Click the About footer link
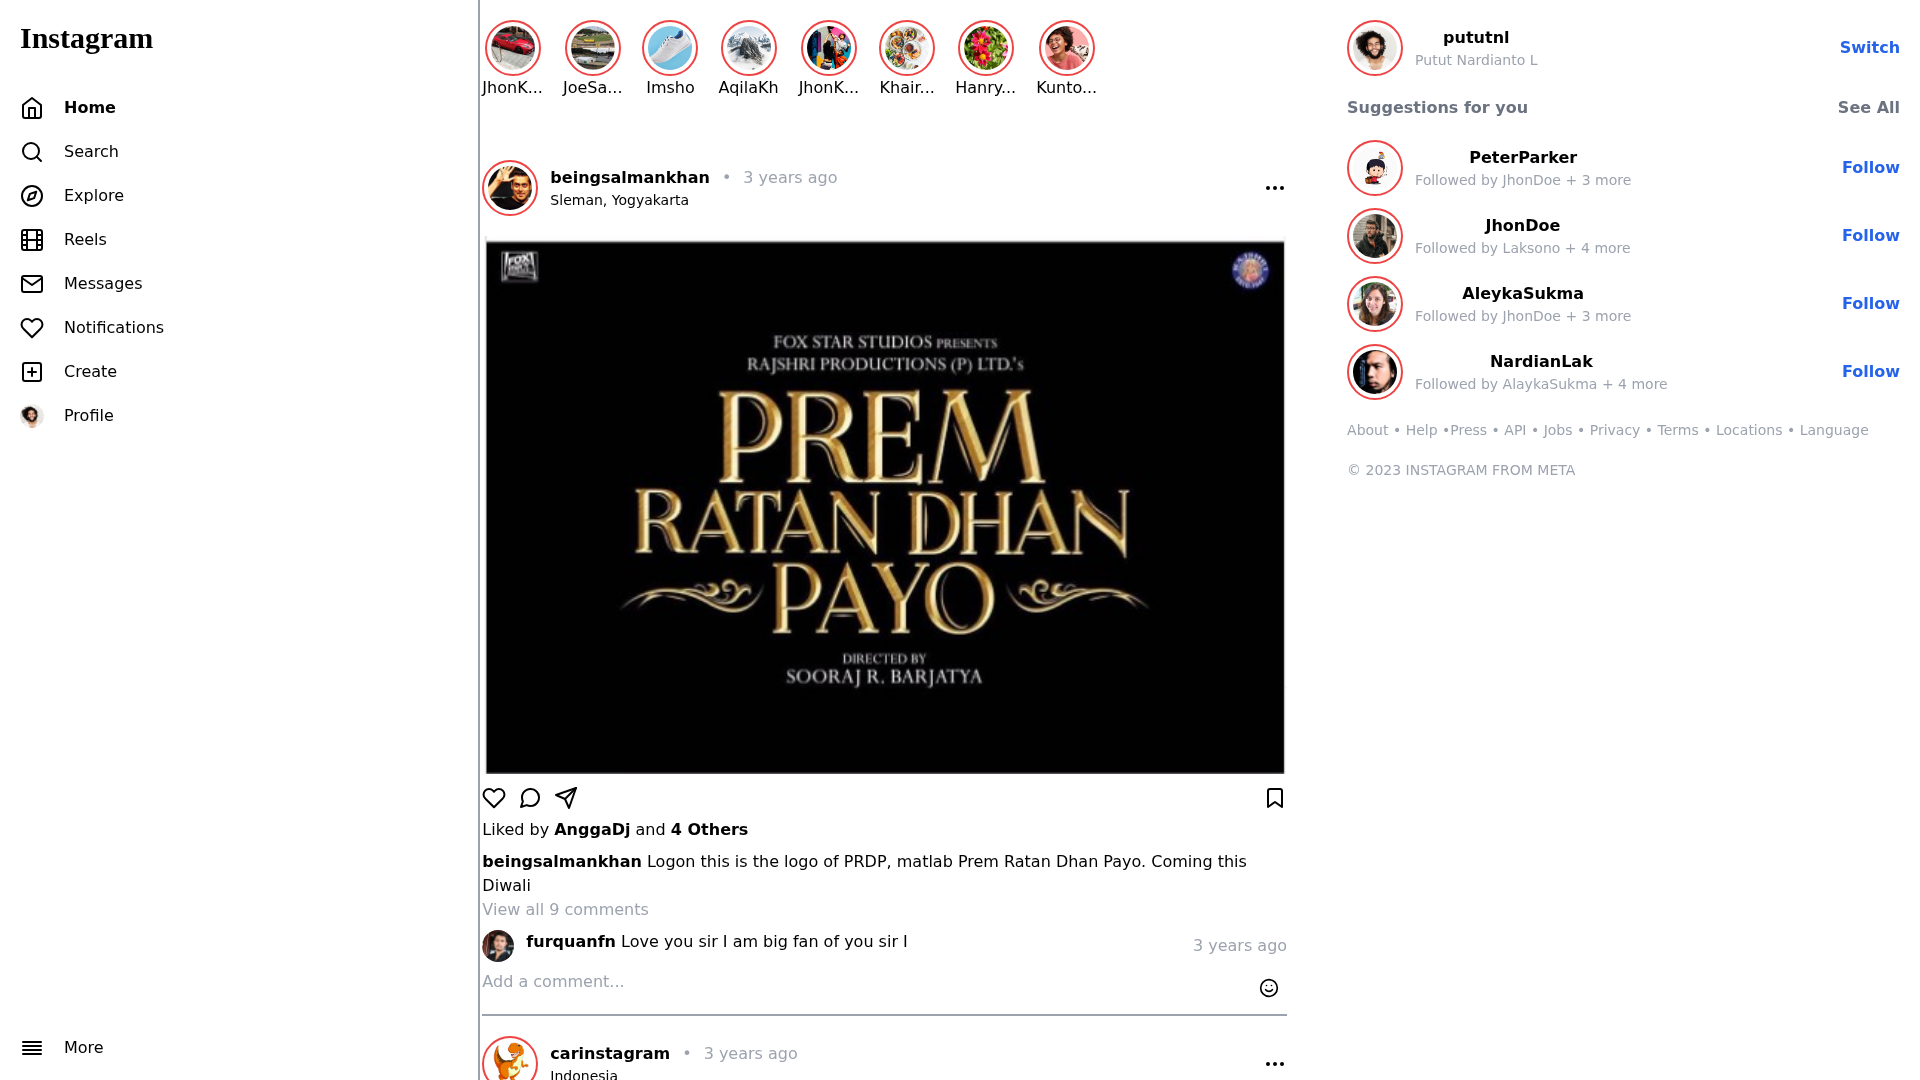 1367,430
